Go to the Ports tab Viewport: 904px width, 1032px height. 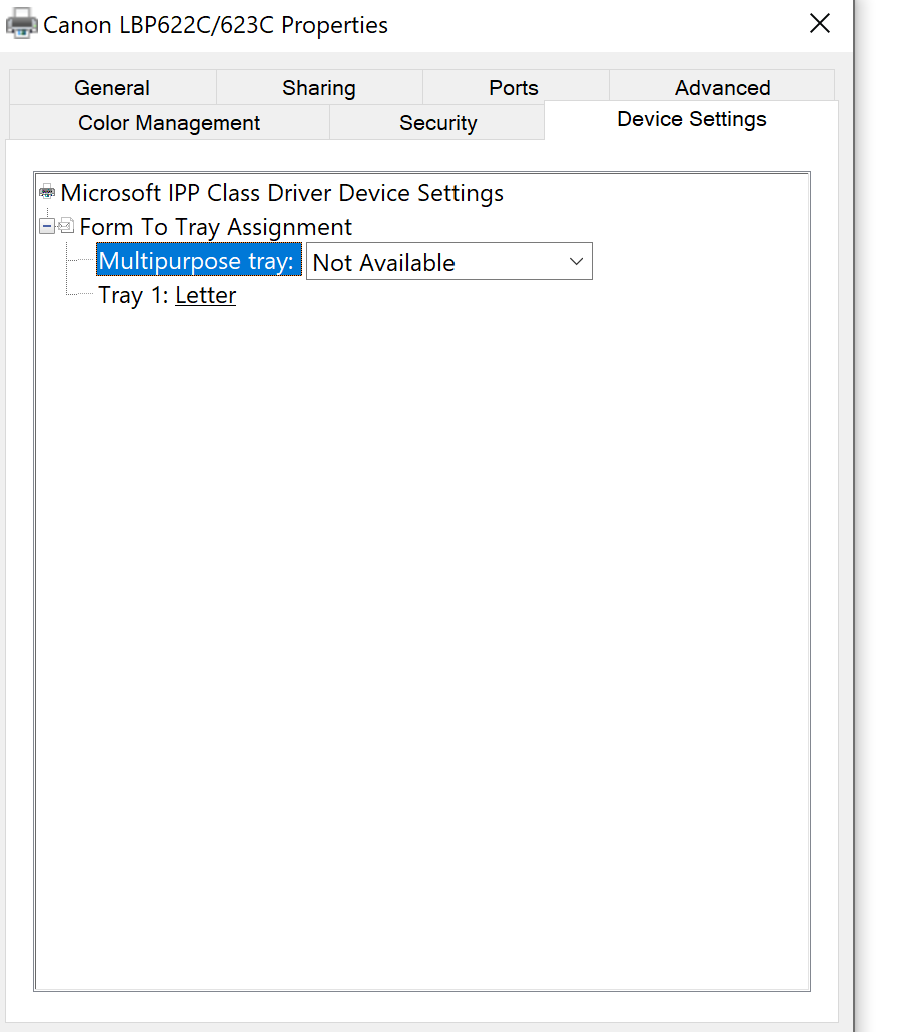click(x=514, y=88)
